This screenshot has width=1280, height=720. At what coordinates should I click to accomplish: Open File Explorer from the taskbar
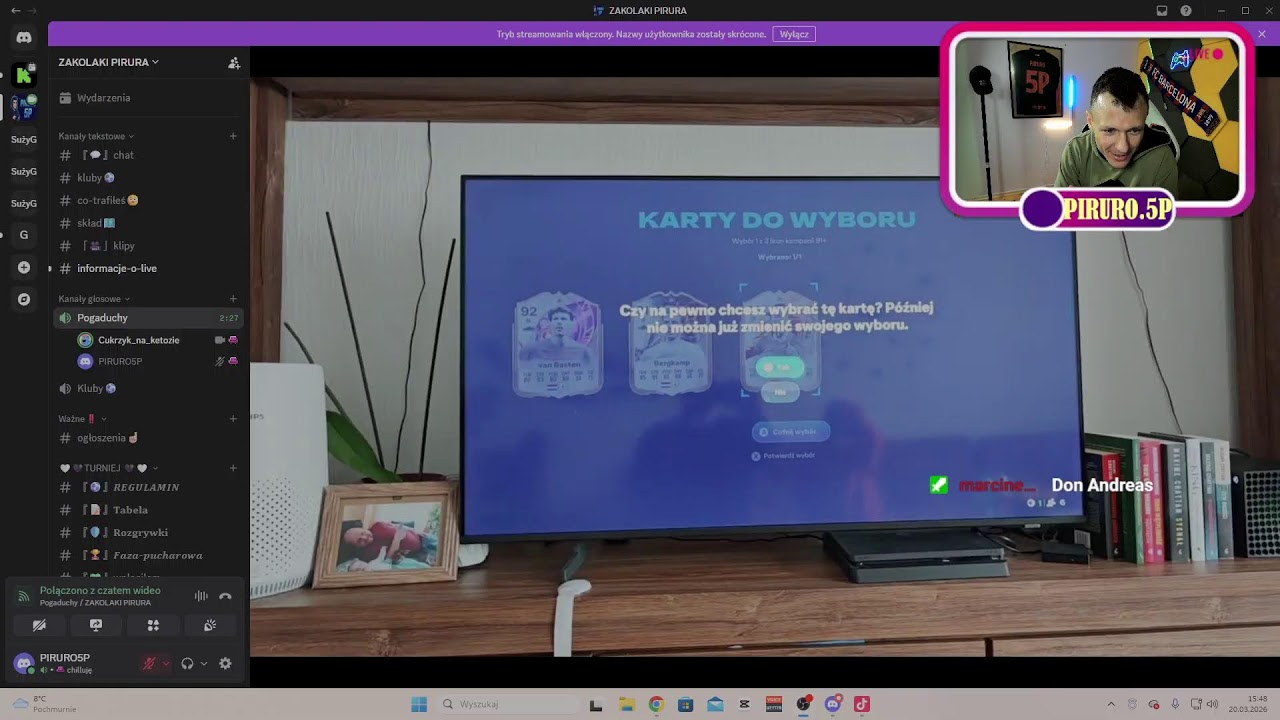[626, 704]
